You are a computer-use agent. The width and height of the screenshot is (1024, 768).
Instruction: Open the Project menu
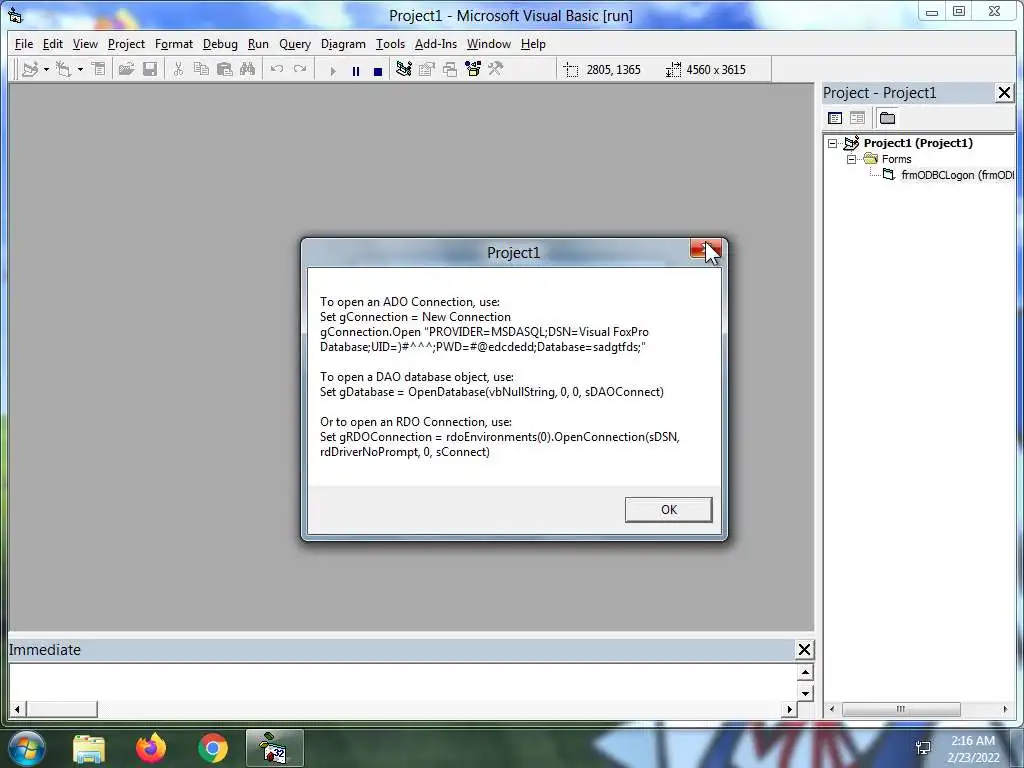126,44
